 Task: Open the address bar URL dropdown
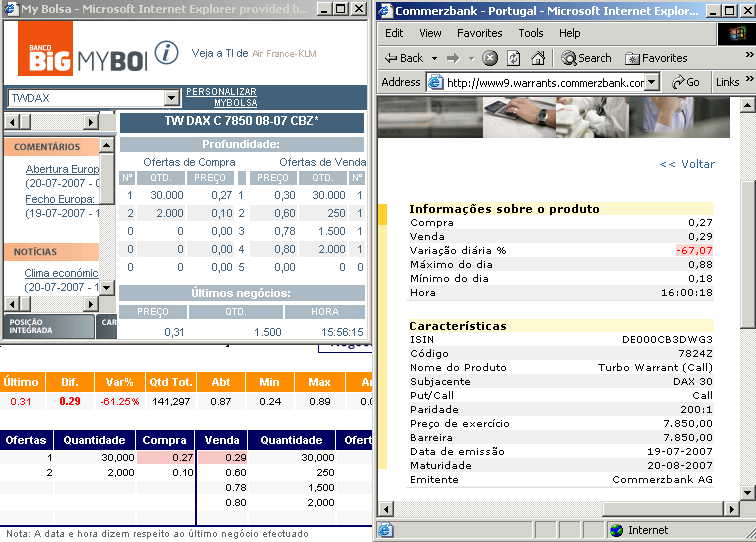click(651, 82)
